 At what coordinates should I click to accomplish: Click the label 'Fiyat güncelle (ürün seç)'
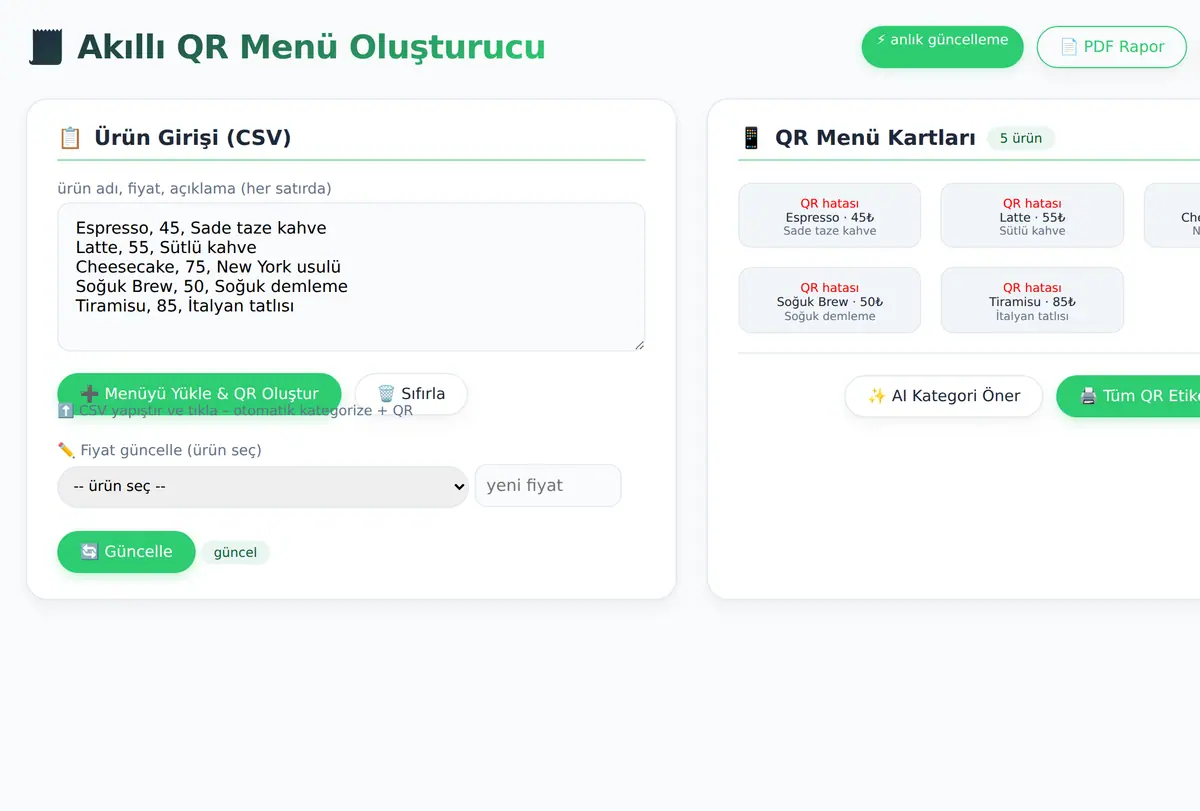pyautogui.click(x=160, y=450)
